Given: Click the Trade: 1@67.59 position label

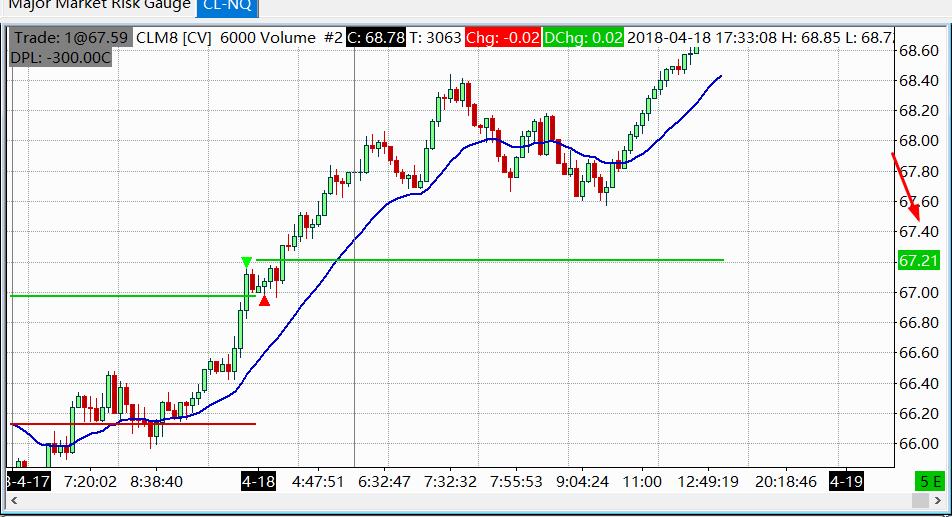Looking at the screenshot, I should coord(71,38).
